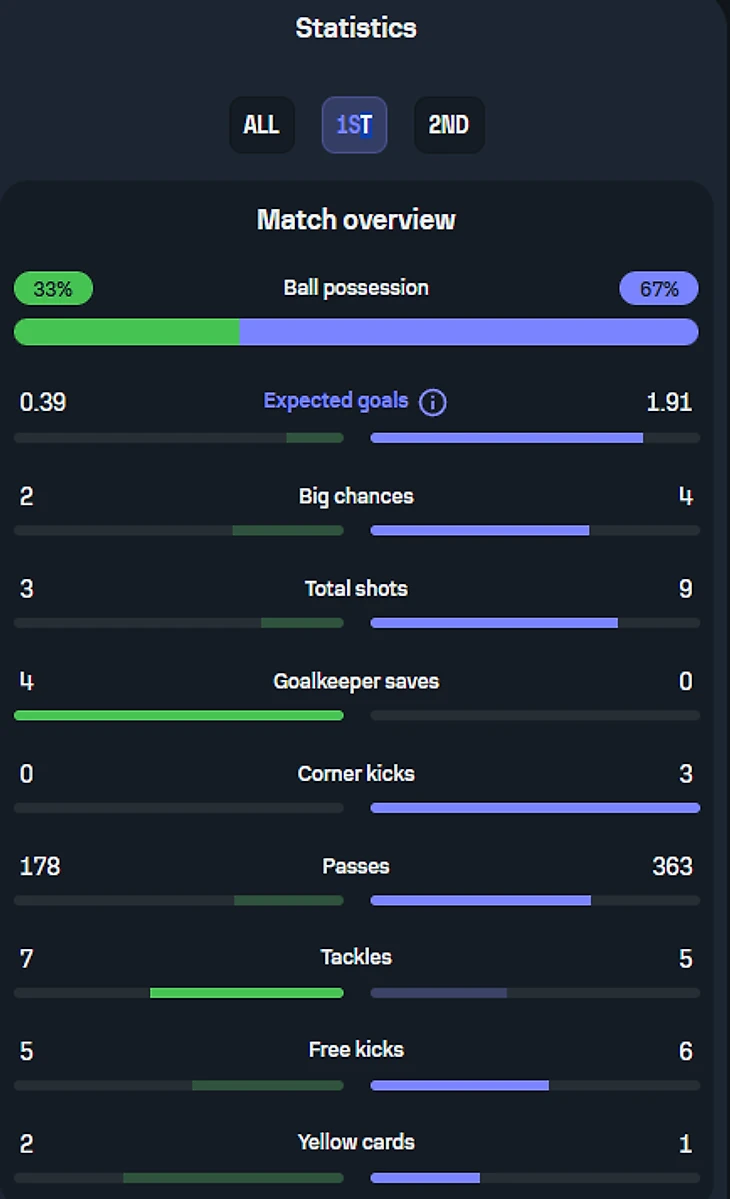The width and height of the screenshot is (730, 1199).
Task: Click the green Tackles bar
Action: 246,993
